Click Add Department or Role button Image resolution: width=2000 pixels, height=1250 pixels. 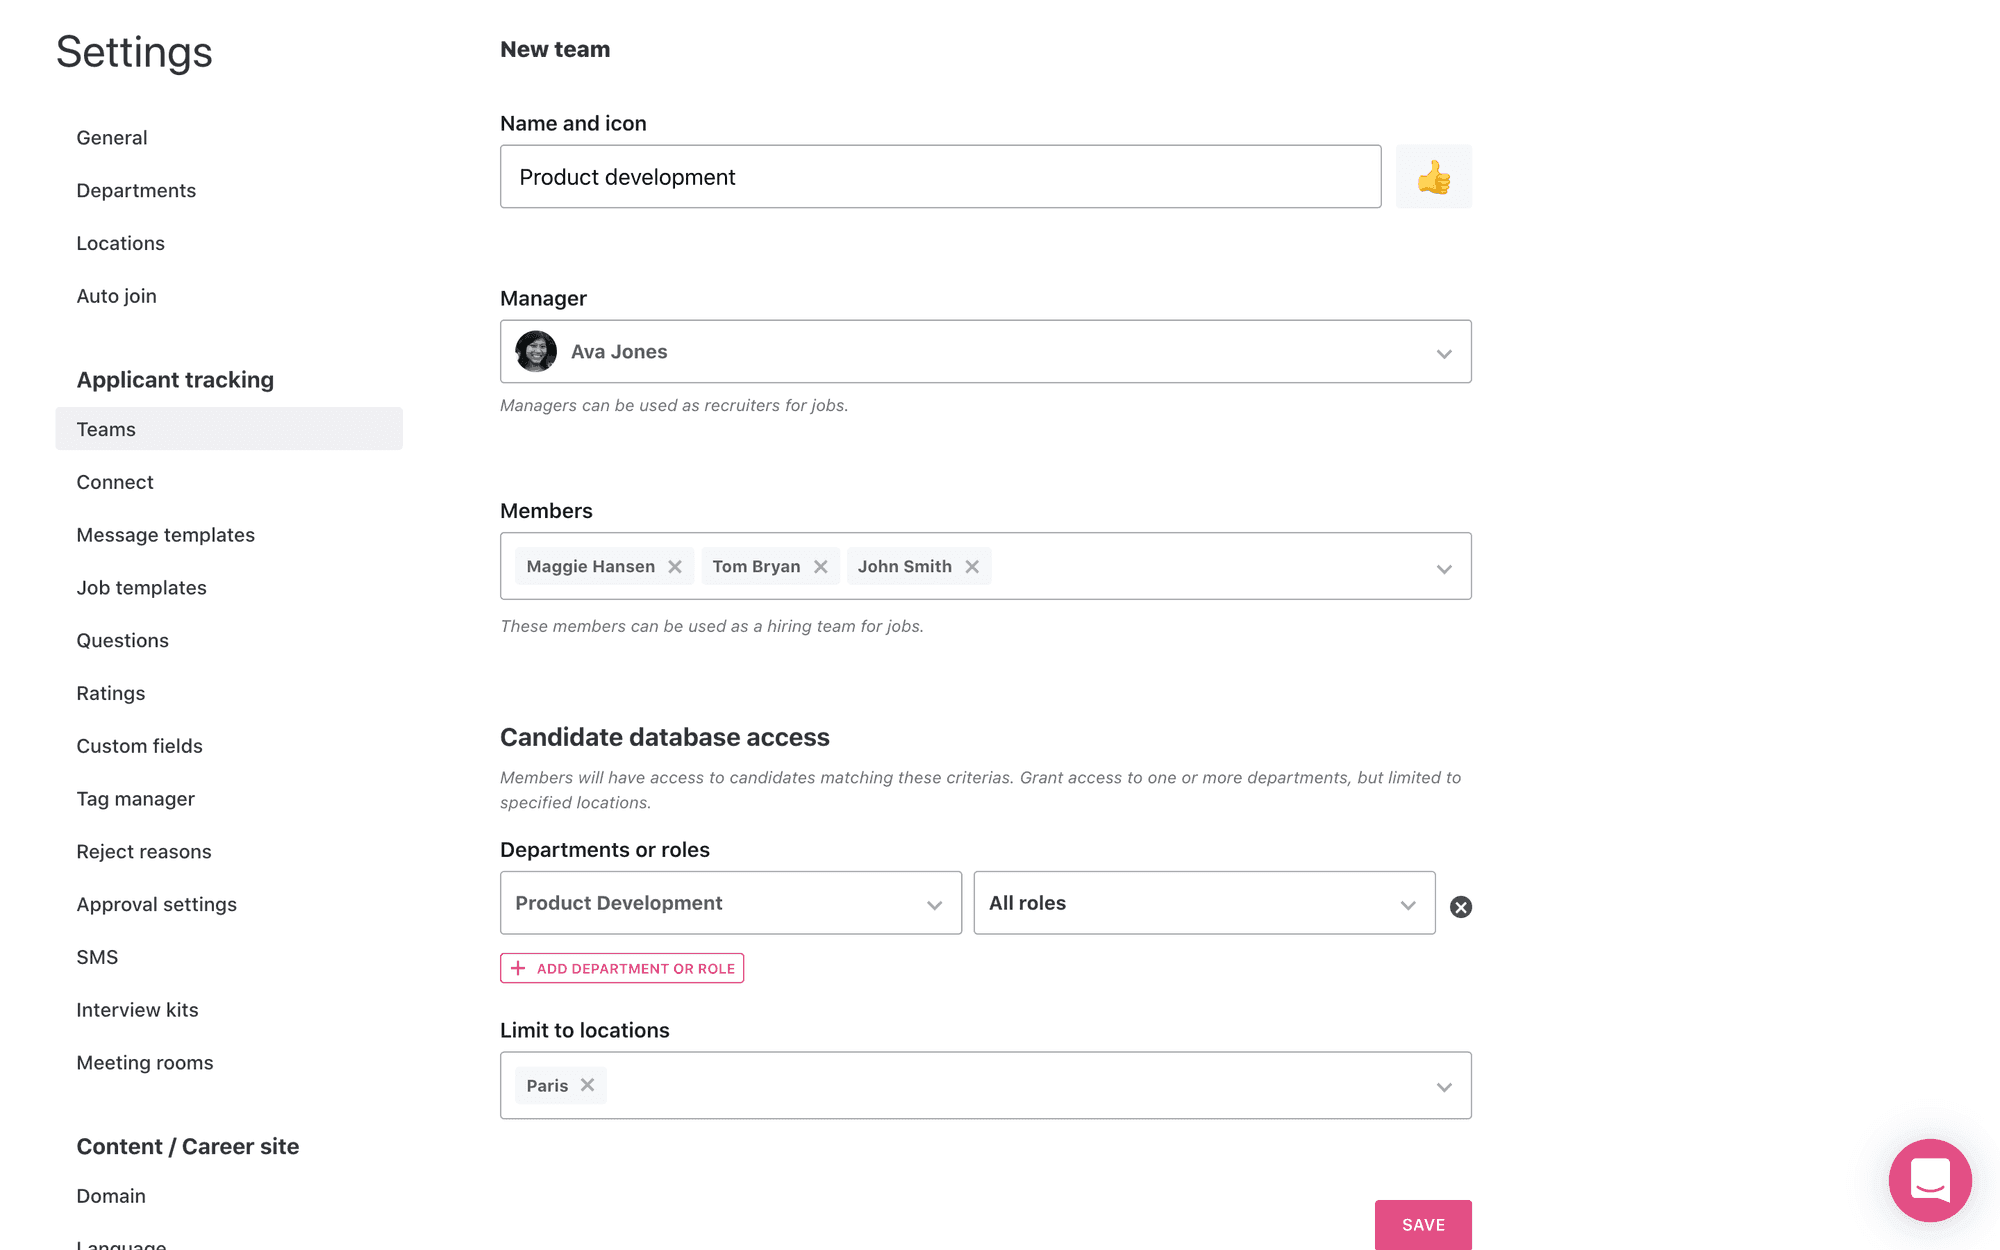click(x=622, y=968)
